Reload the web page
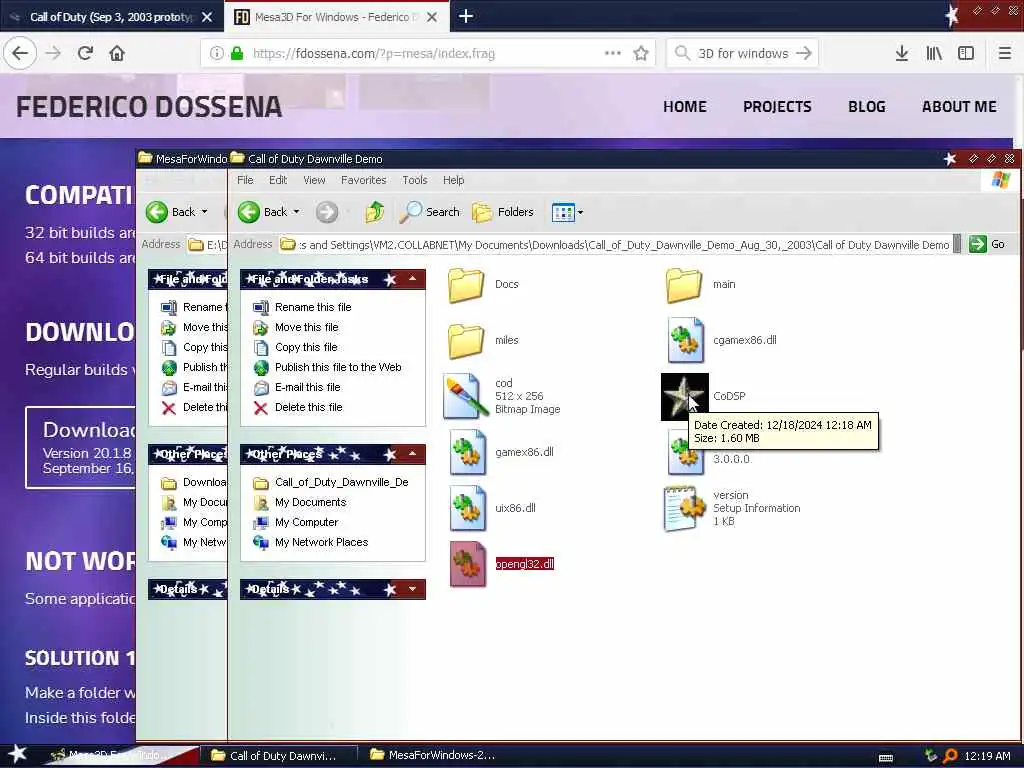Screen dimensions: 1024x768 (x=85, y=53)
